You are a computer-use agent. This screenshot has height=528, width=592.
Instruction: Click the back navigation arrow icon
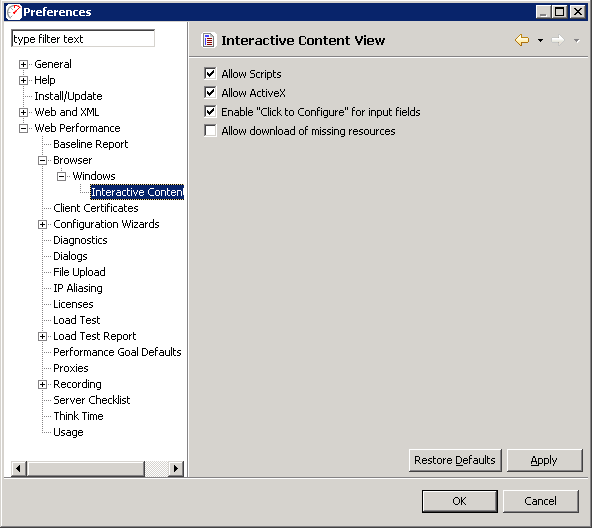point(522,40)
